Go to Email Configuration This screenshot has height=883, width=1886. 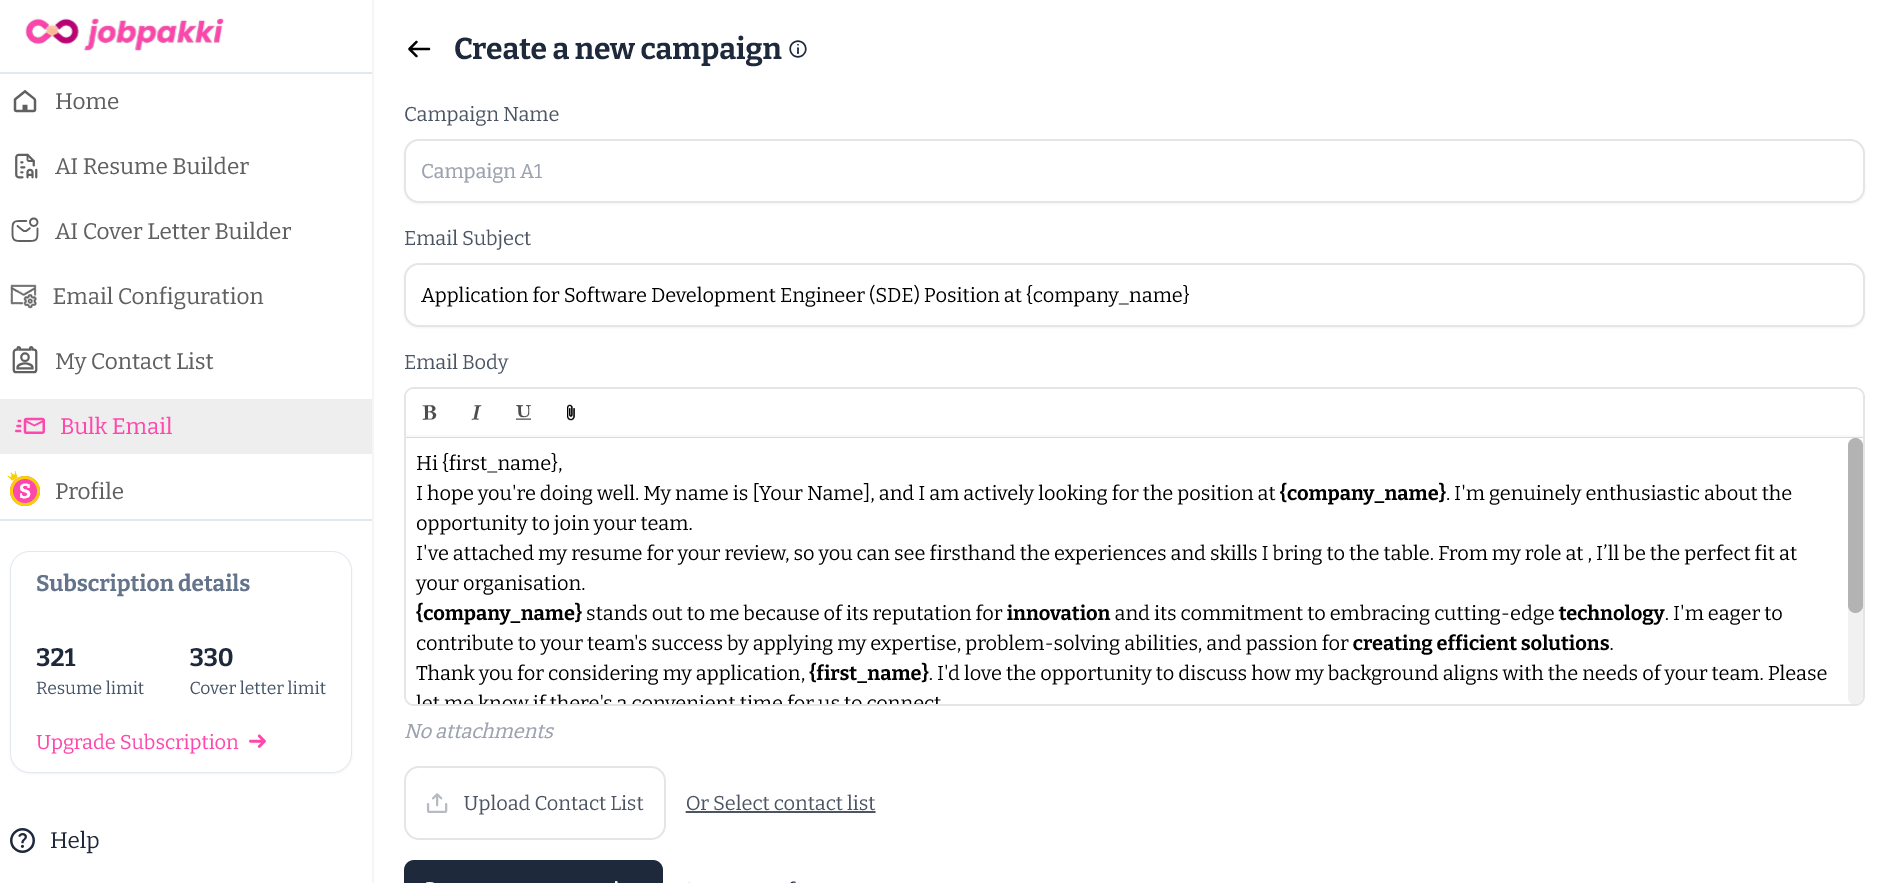[157, 297]
